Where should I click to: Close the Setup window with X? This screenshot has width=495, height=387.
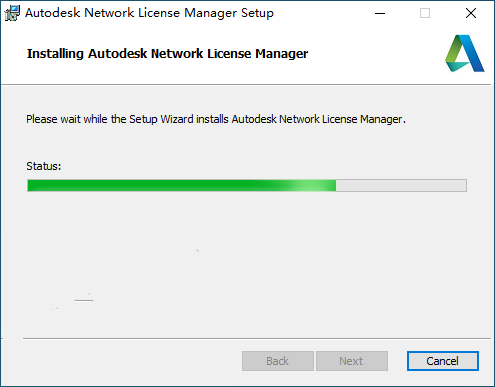pos(471,13)
